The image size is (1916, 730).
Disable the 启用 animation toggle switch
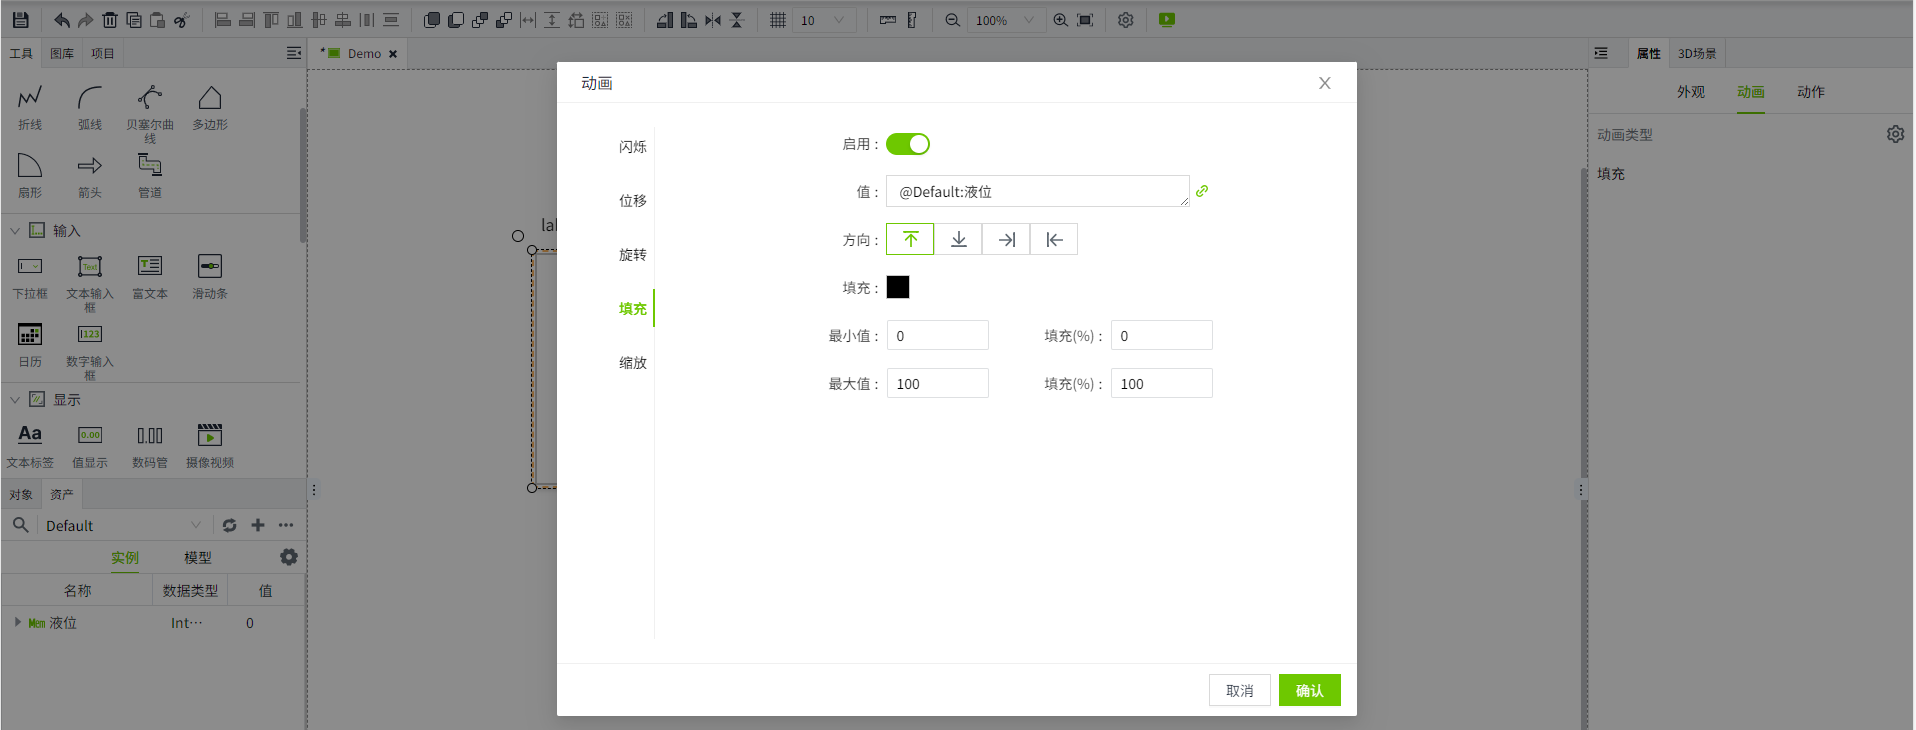tap(908, 144)
